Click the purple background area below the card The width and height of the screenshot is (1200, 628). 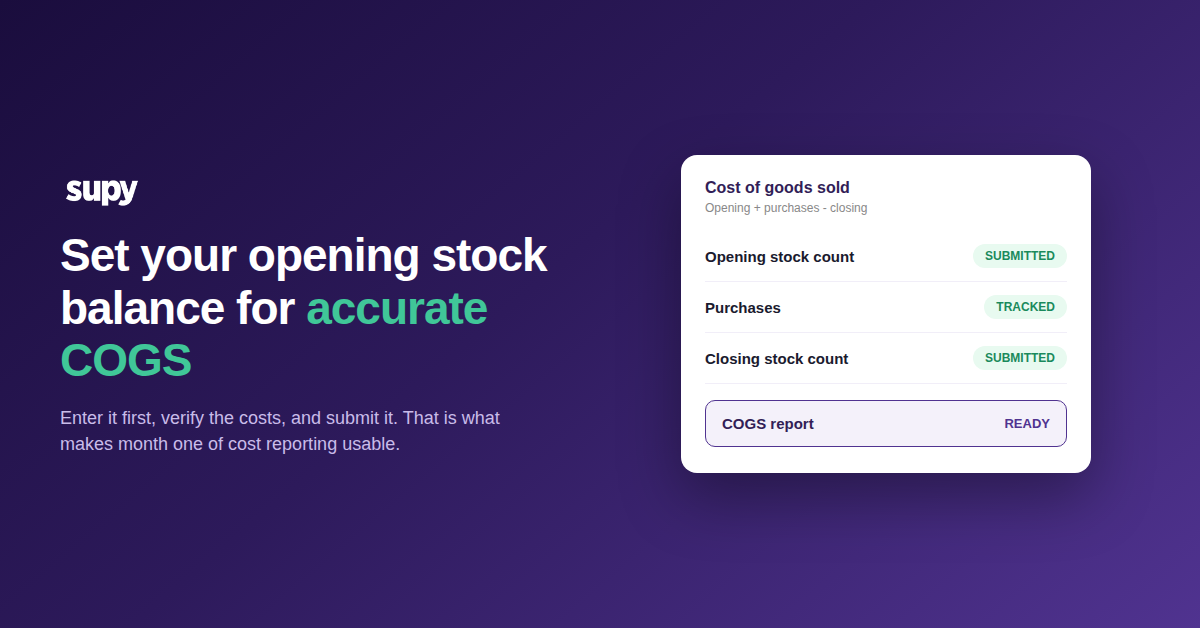coord(885,550)
